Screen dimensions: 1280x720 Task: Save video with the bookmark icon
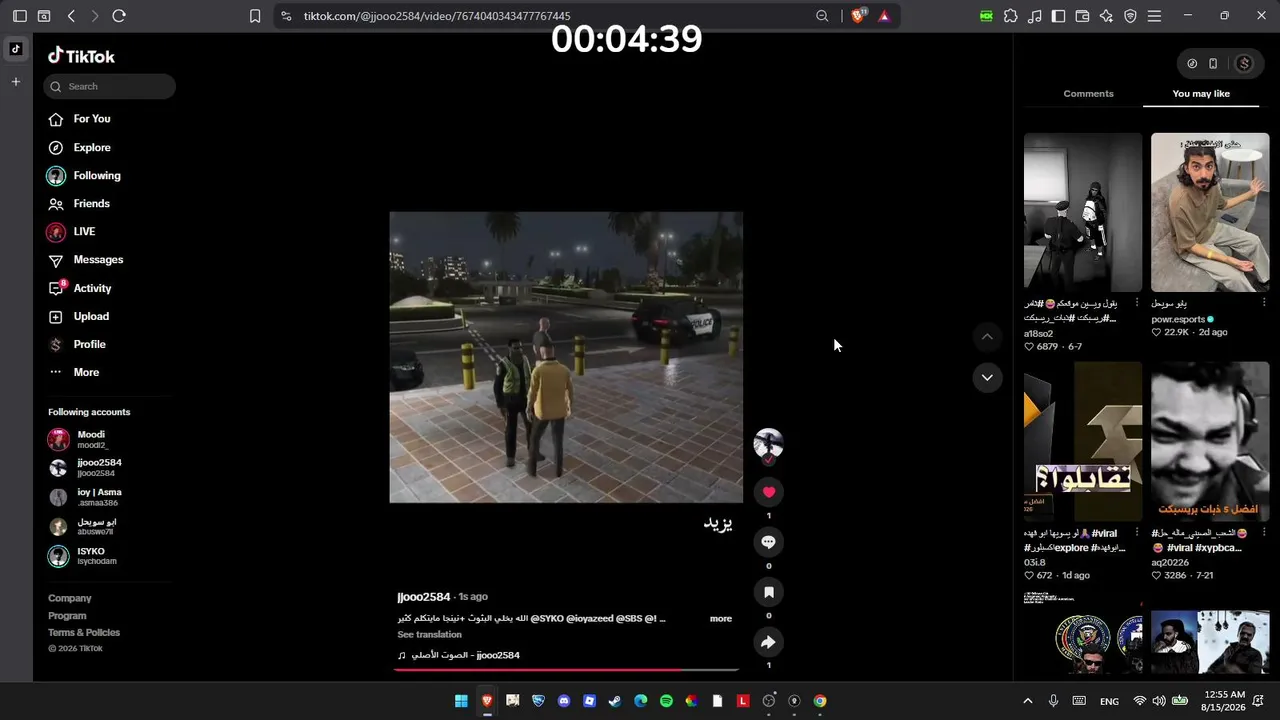pyautogui.click(x=768, y=592)
